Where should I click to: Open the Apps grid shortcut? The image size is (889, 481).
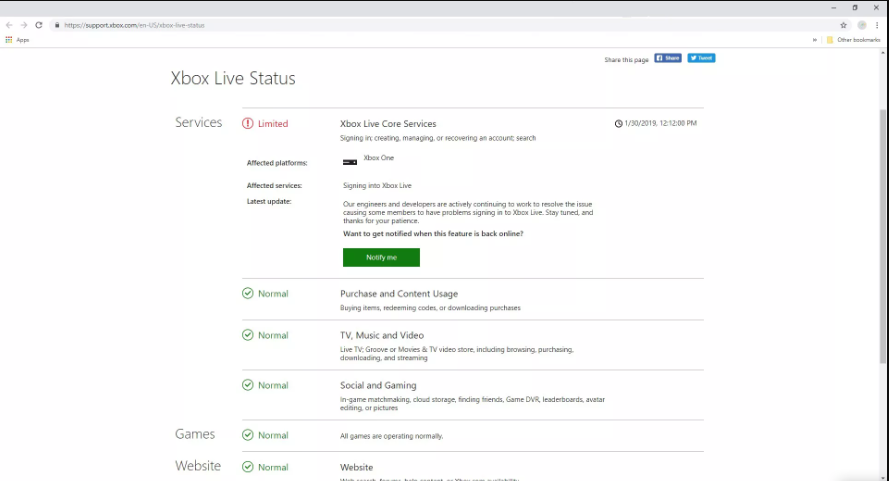click(17, 40)
